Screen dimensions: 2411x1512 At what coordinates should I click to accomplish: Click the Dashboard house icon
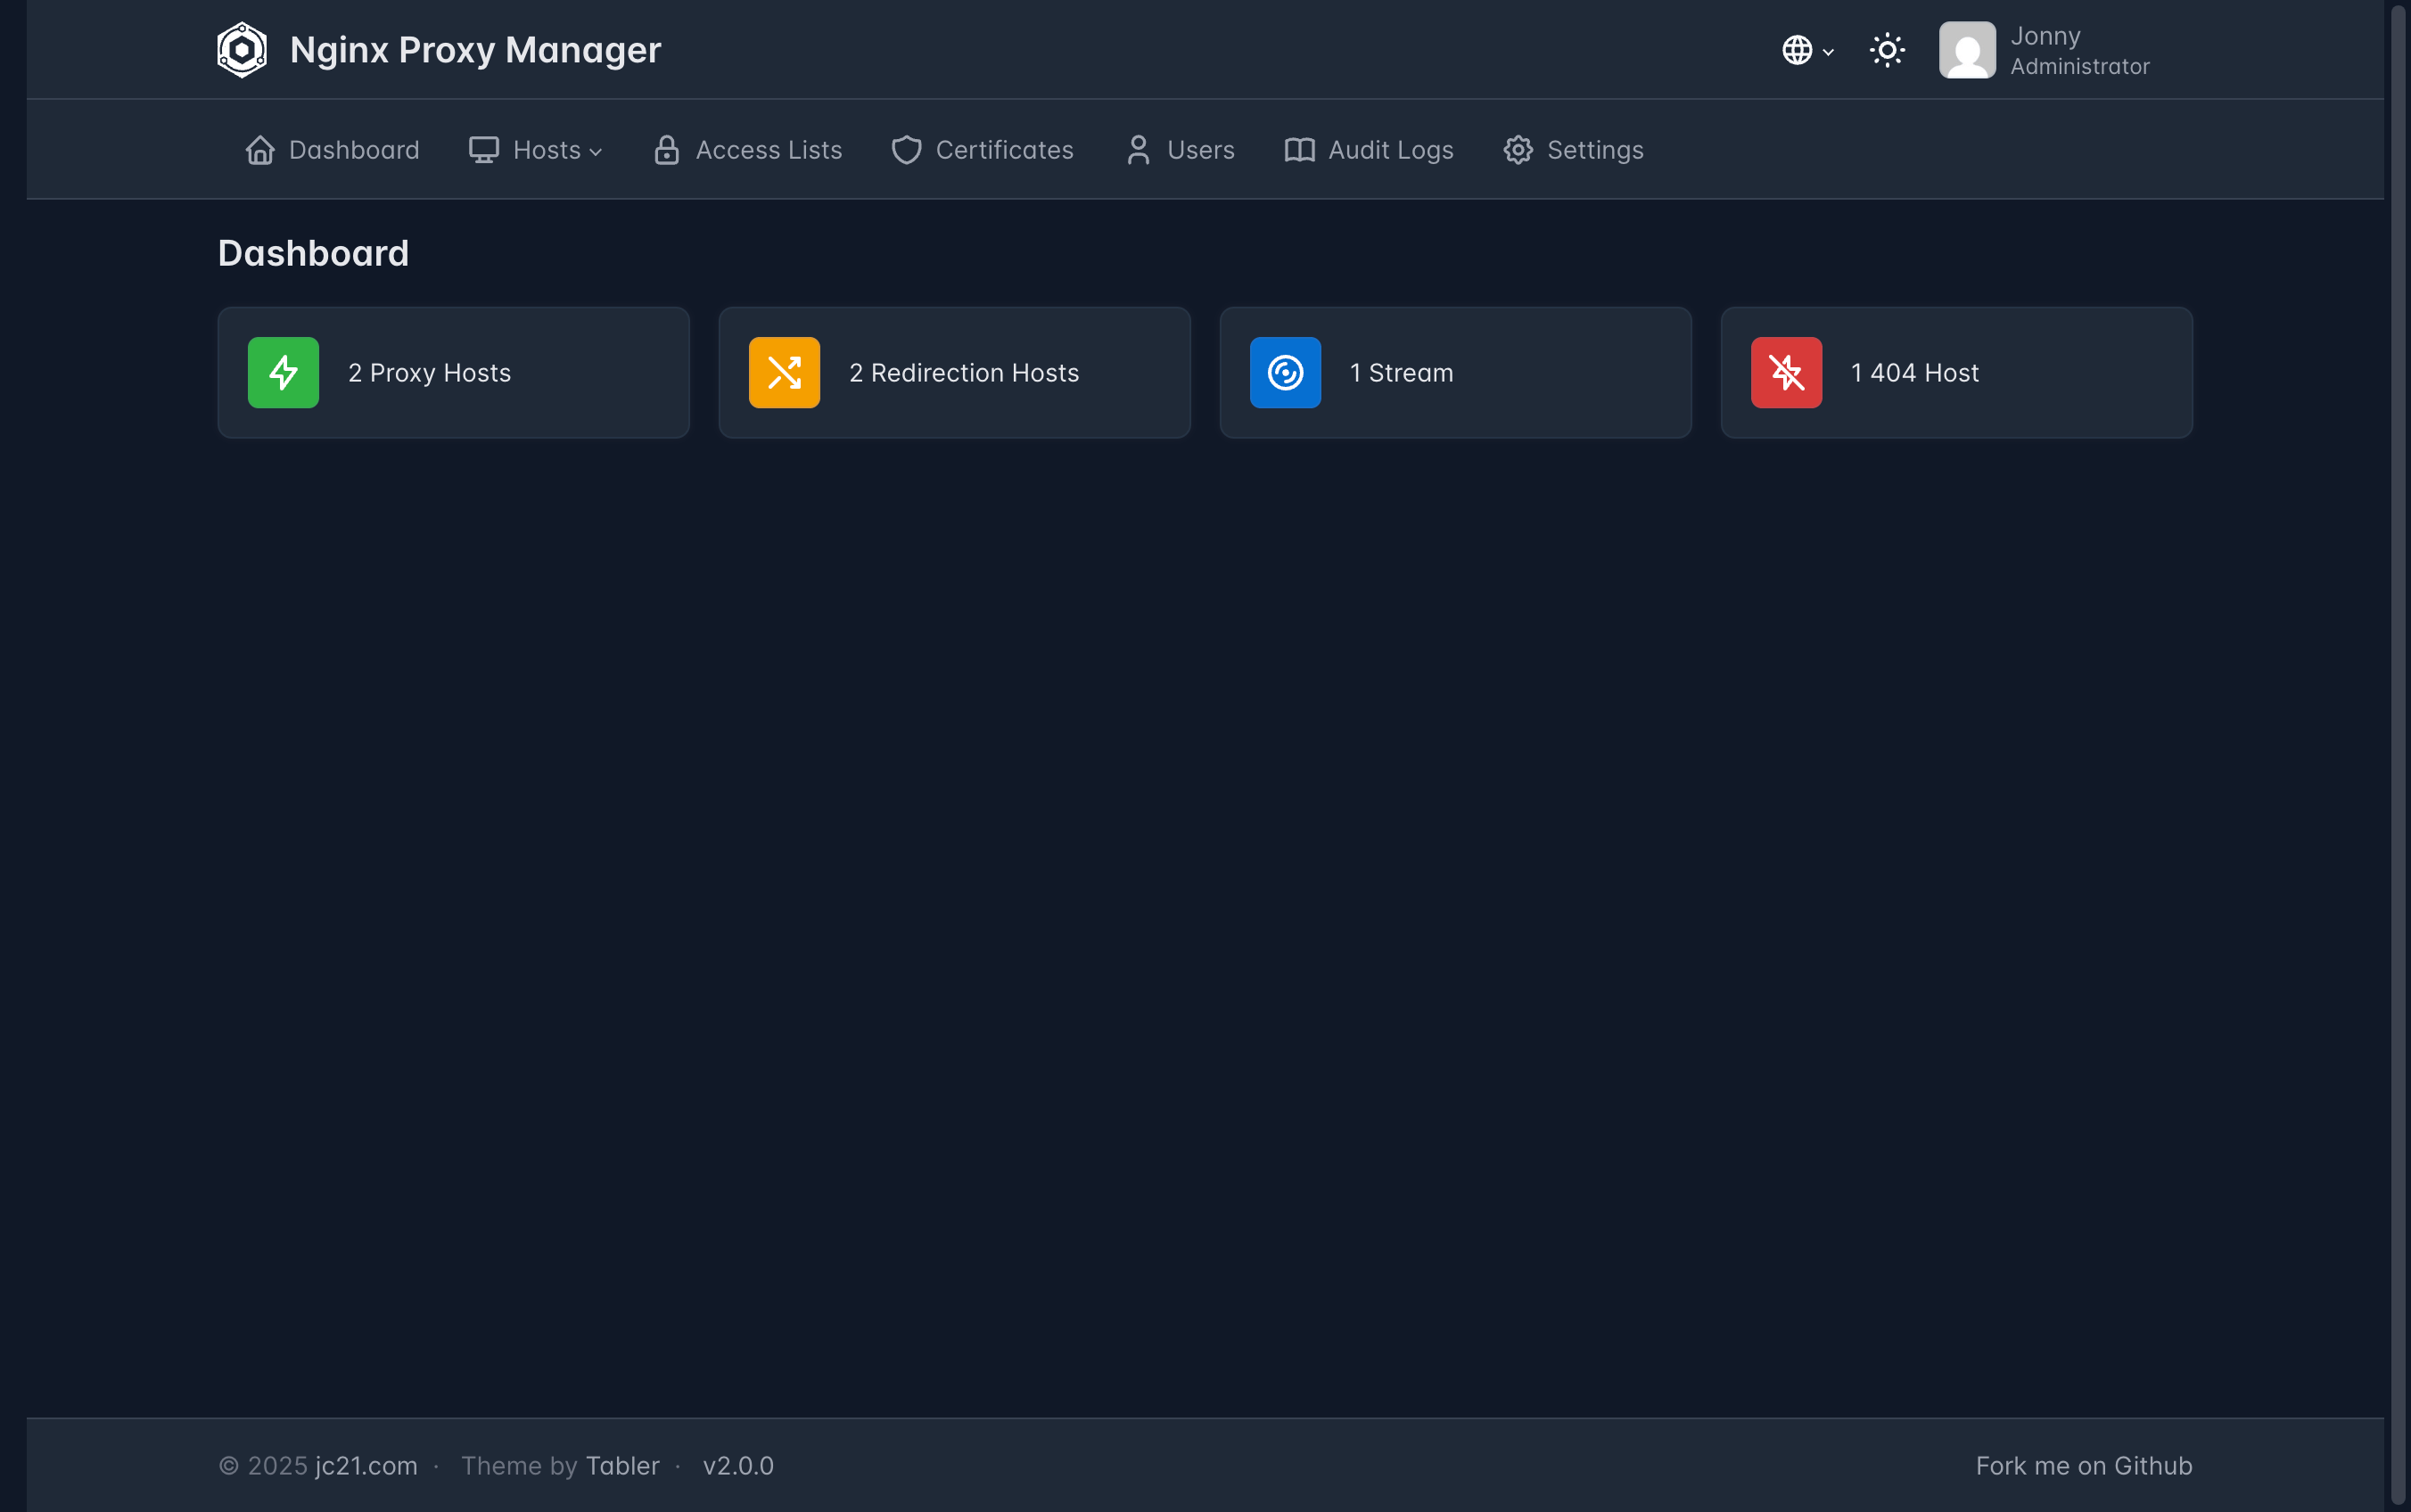[260, 150]
